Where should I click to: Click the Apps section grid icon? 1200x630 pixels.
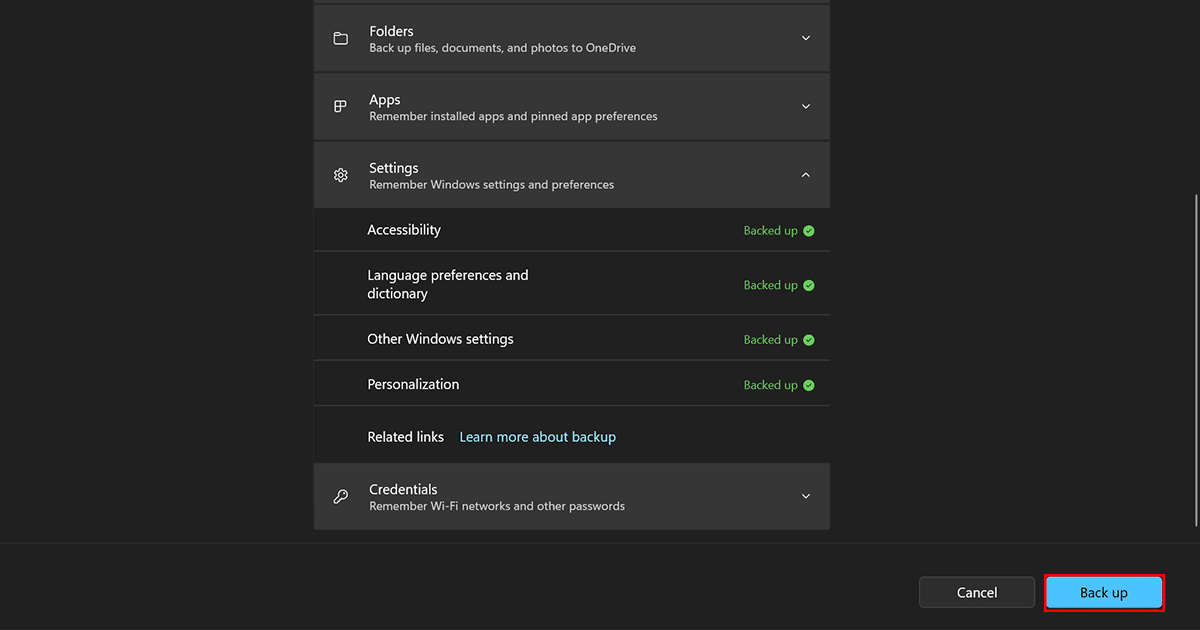pos(341,107)
